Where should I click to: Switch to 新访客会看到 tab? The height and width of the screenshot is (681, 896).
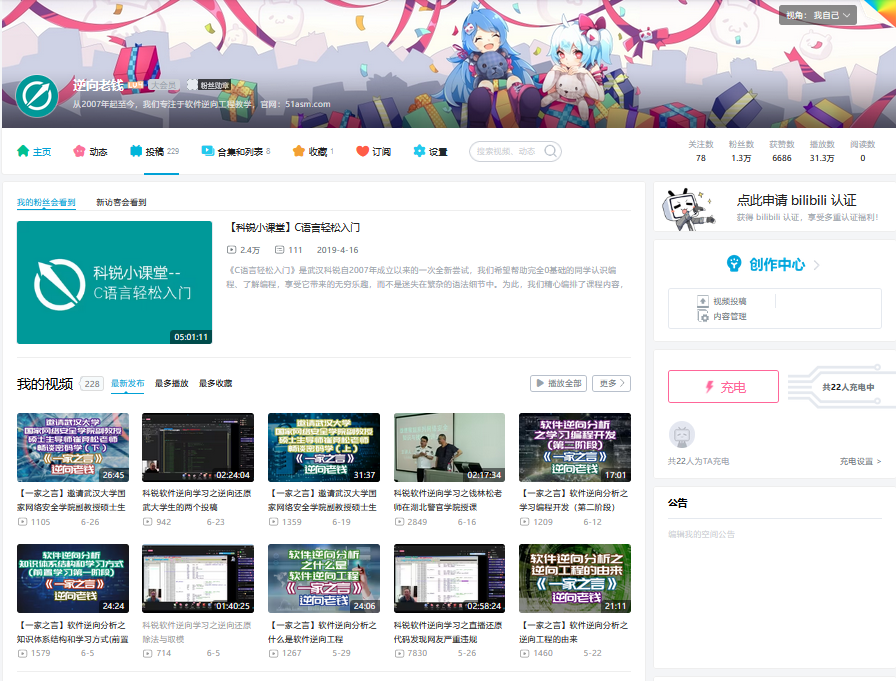121,202
